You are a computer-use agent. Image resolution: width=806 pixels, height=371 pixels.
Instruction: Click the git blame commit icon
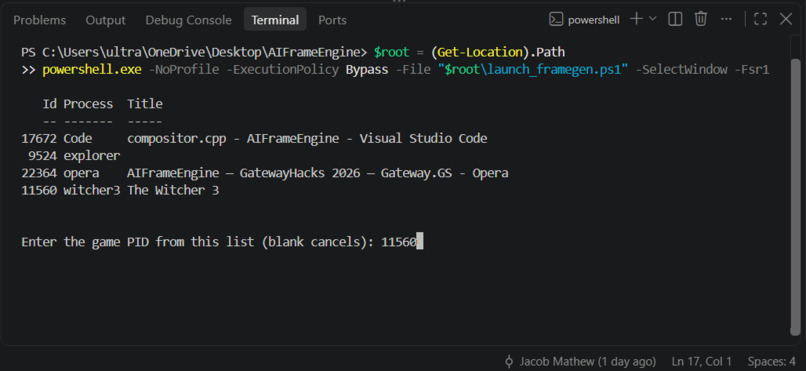tap(509, 361)
